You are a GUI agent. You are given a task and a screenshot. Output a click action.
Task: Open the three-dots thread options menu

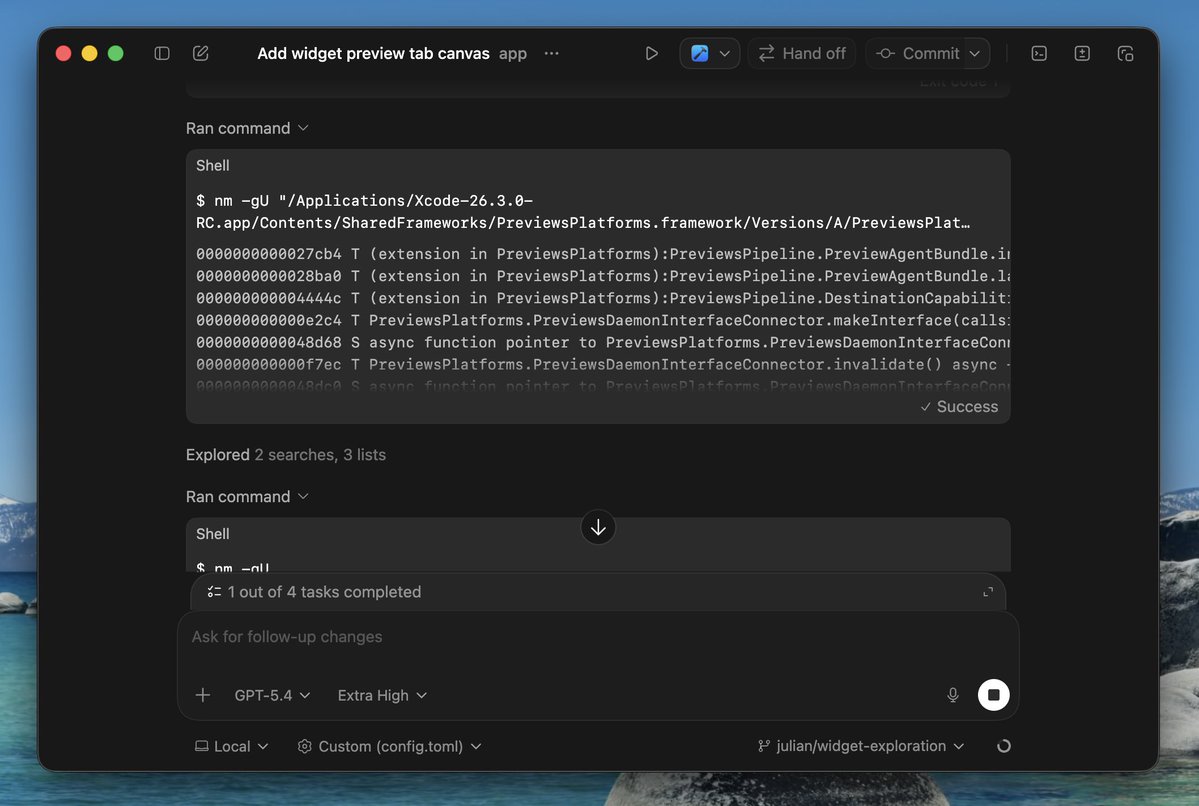pyautogui.click(x=551, y=54)
